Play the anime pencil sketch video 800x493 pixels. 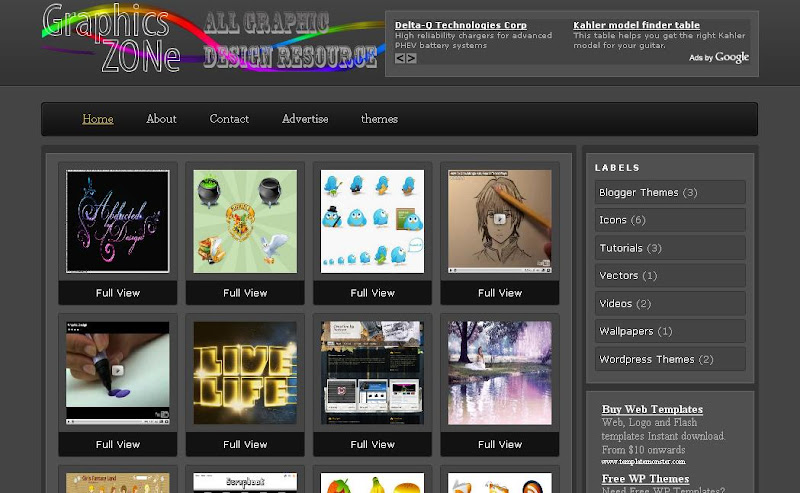[x=499, y=221]
